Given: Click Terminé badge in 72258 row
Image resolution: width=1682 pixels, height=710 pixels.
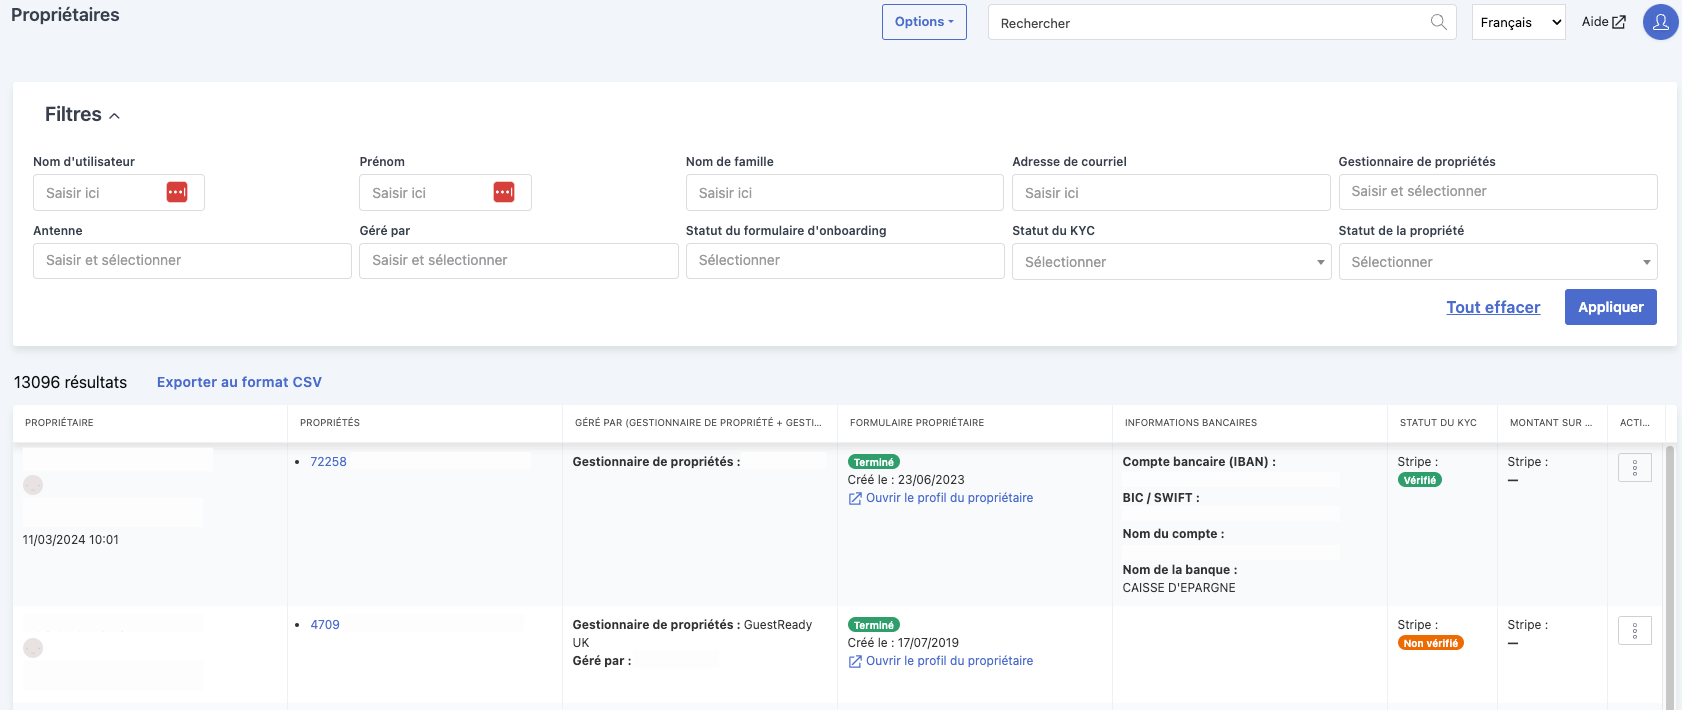Looking at the screenshot, I should pos(874,462).
